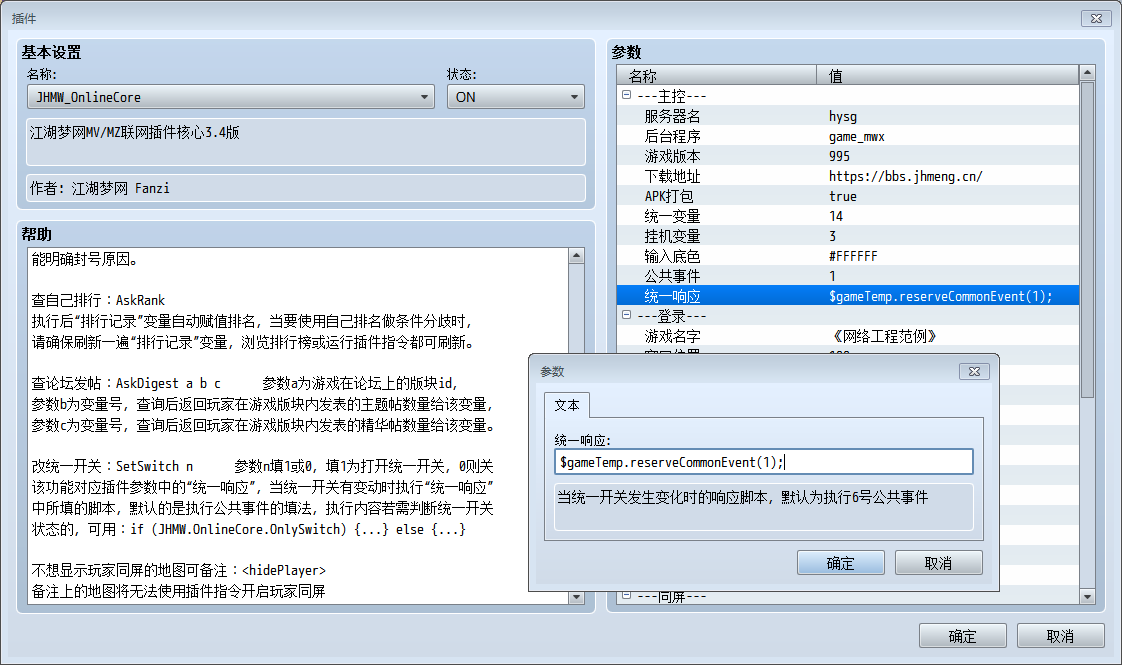Confirm the parameter dialog with 确定
This screenshot has height=665, width=1122.
click(840, 562)
